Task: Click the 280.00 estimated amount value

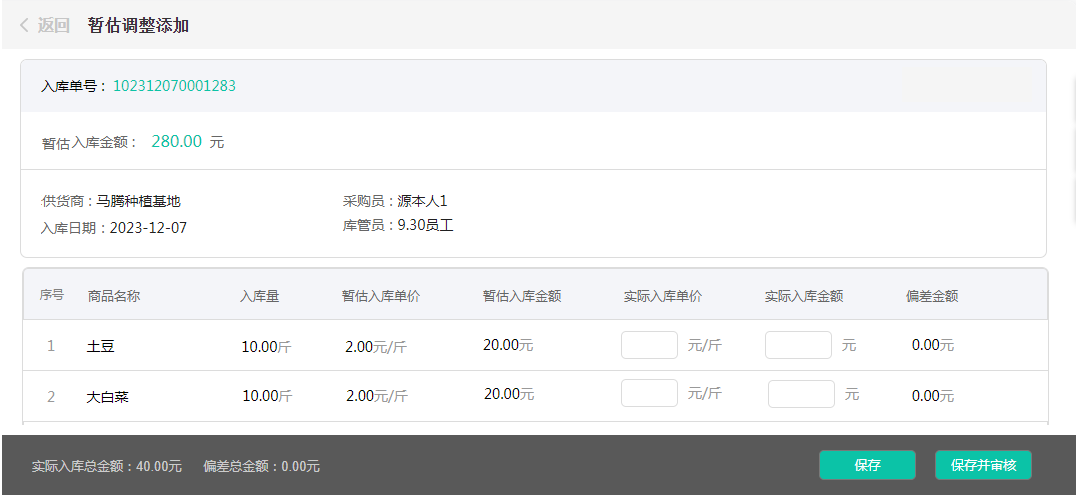Action: 177,142
